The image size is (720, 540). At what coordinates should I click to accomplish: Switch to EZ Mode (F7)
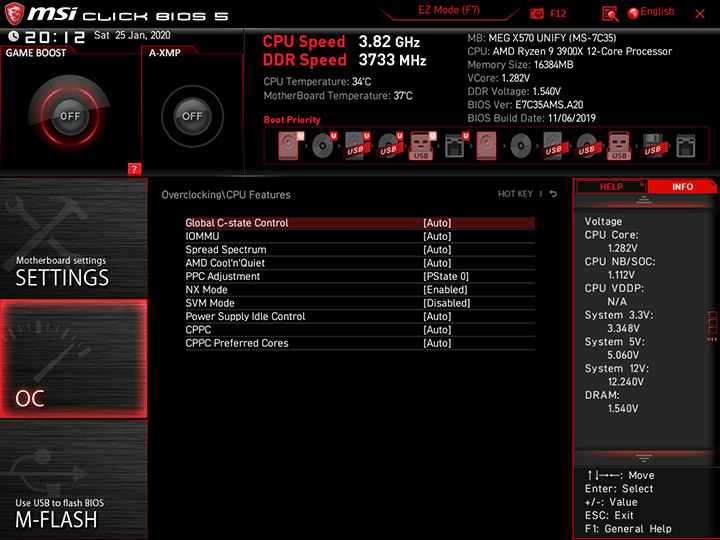click(x=449, y=10)
